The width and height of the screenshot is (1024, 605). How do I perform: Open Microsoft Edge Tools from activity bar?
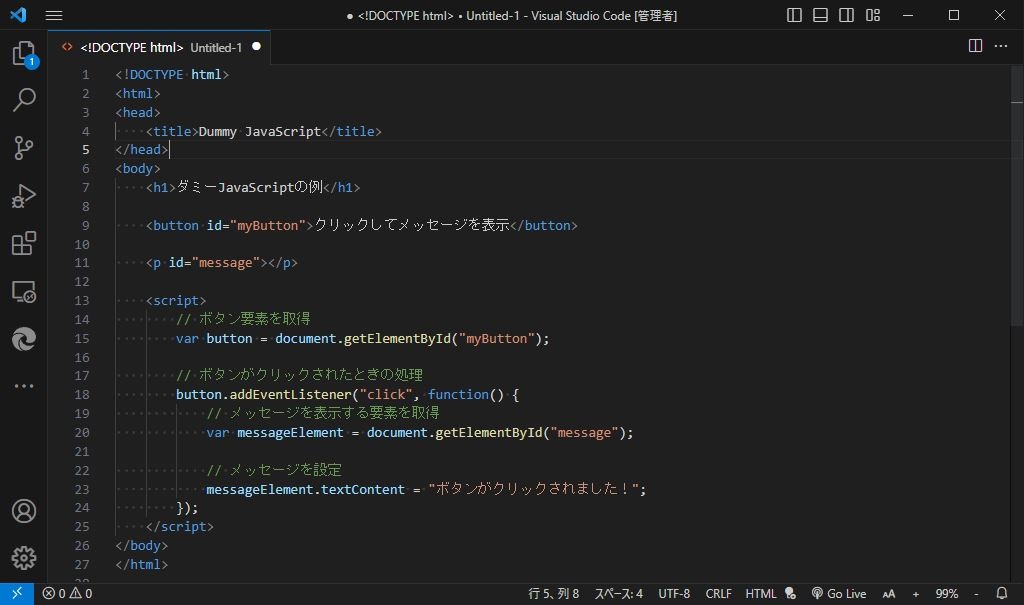[x=24, y=339]
